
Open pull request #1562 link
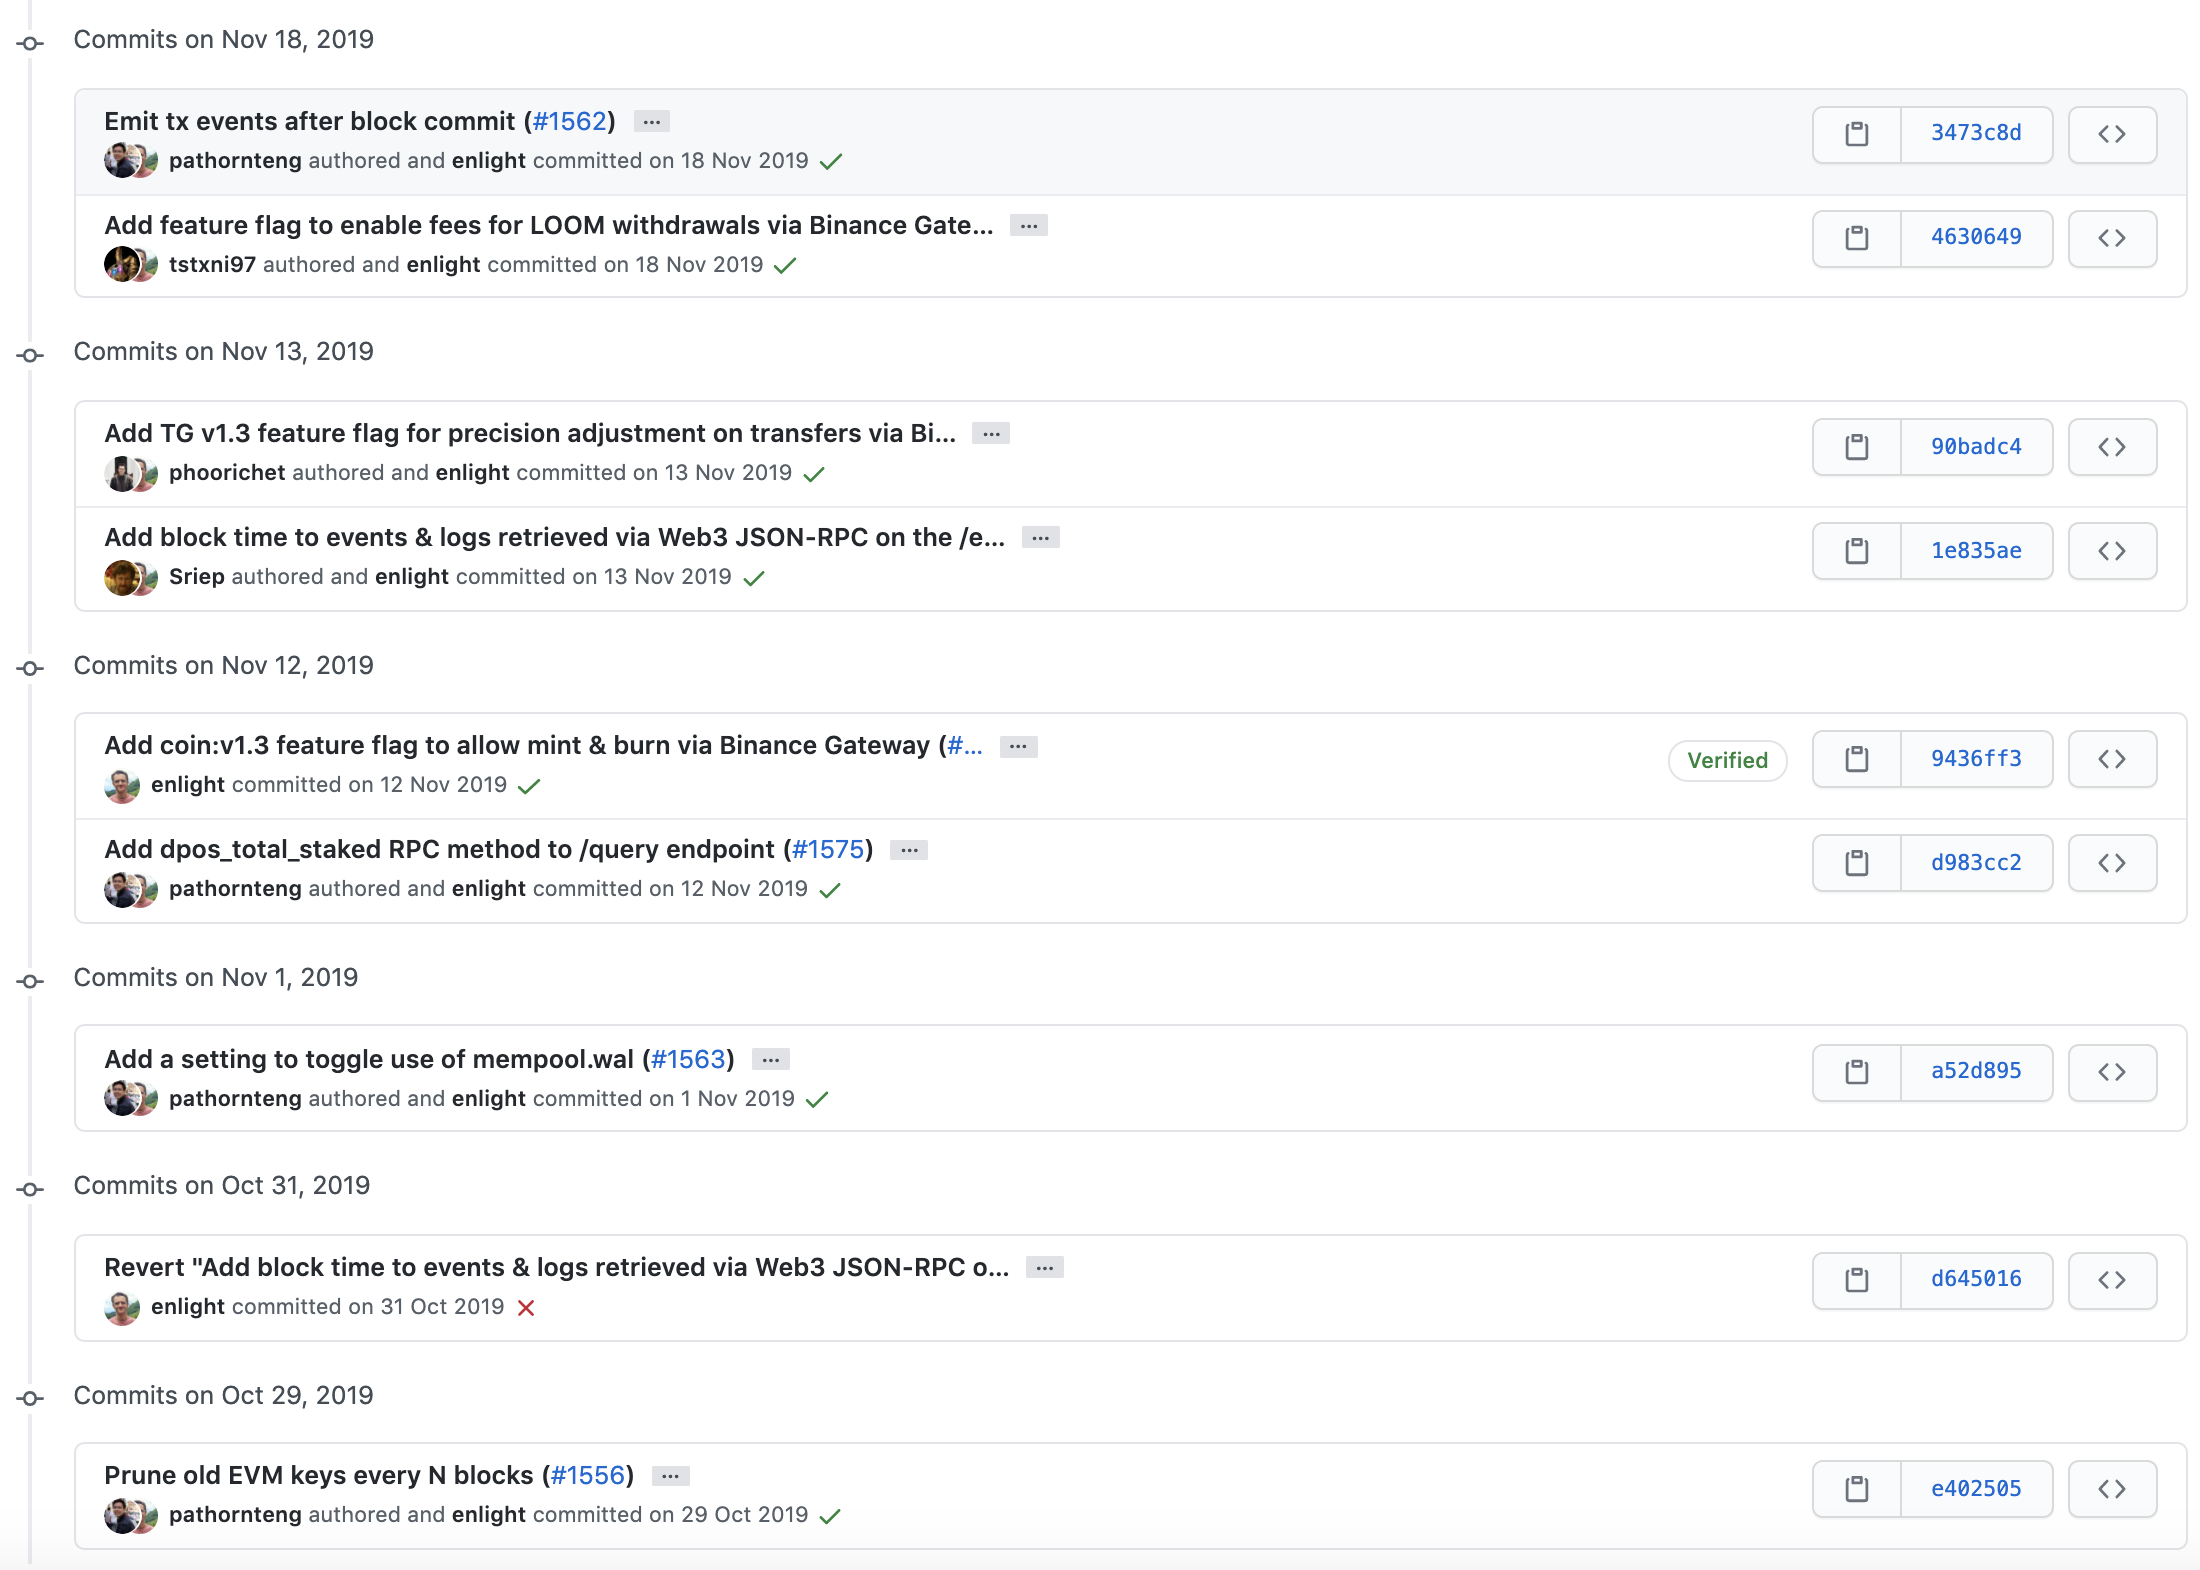point(570,121)
